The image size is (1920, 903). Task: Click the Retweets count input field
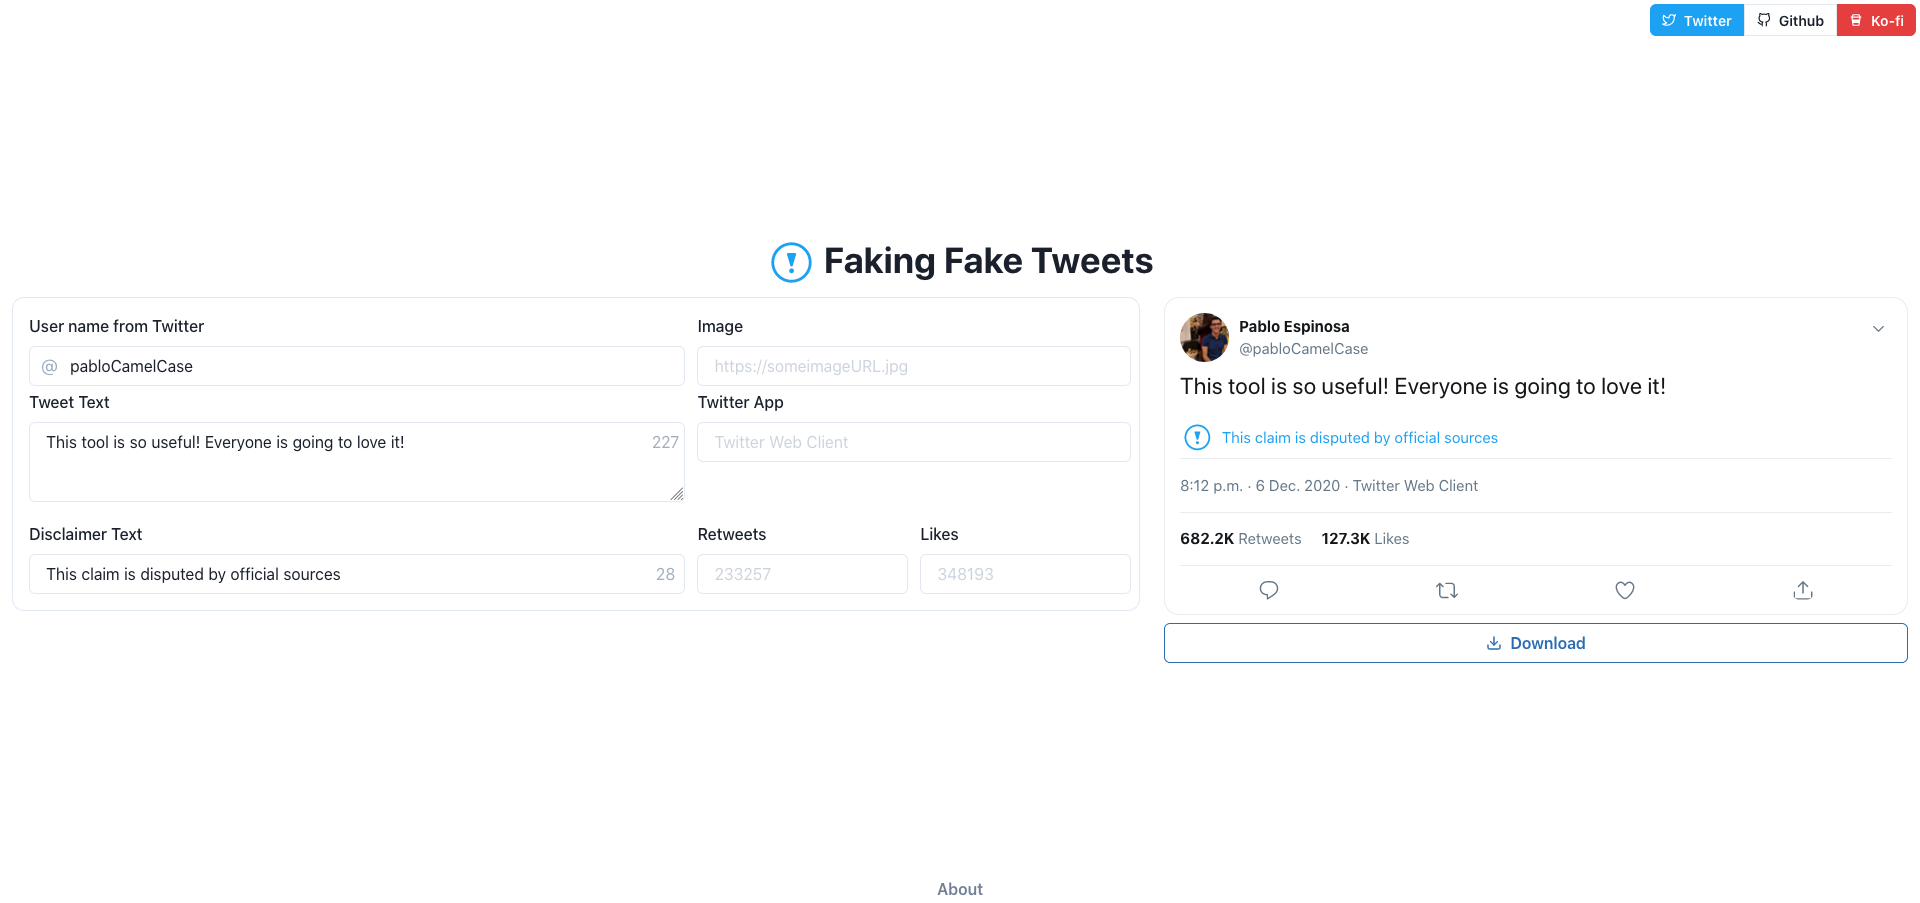coord(802,574)
